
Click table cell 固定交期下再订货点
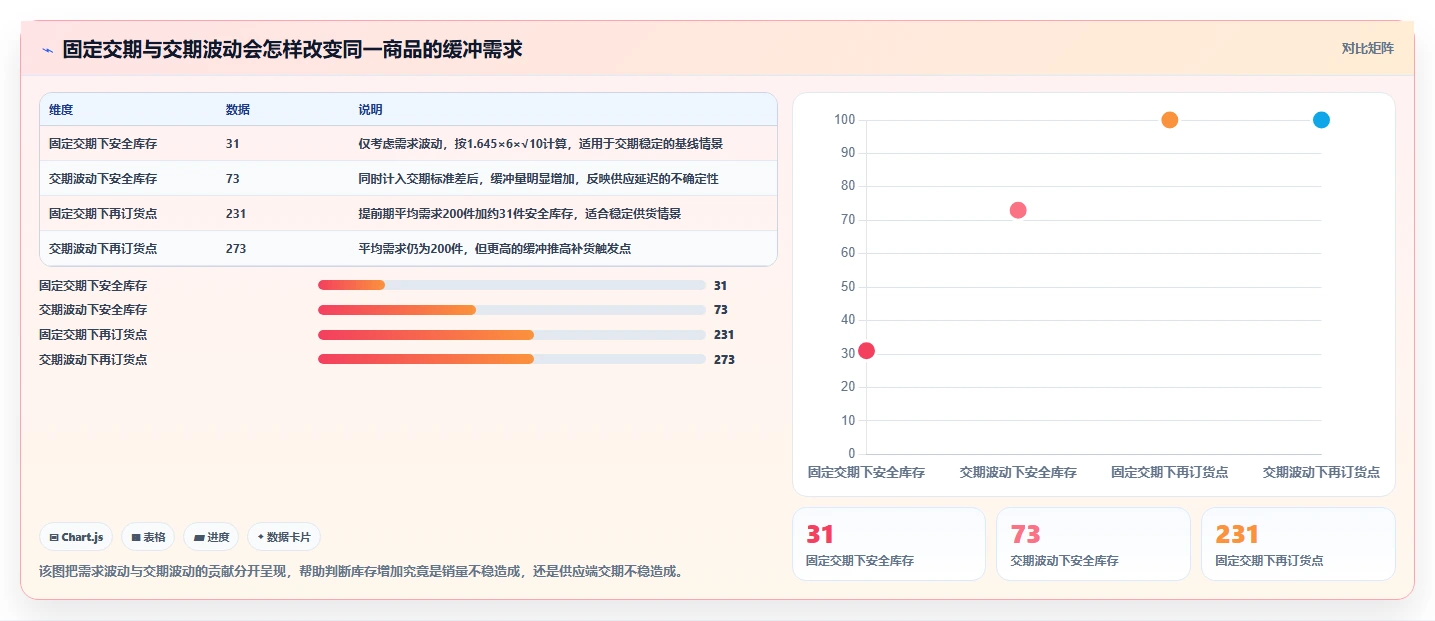tap(103, 214)
